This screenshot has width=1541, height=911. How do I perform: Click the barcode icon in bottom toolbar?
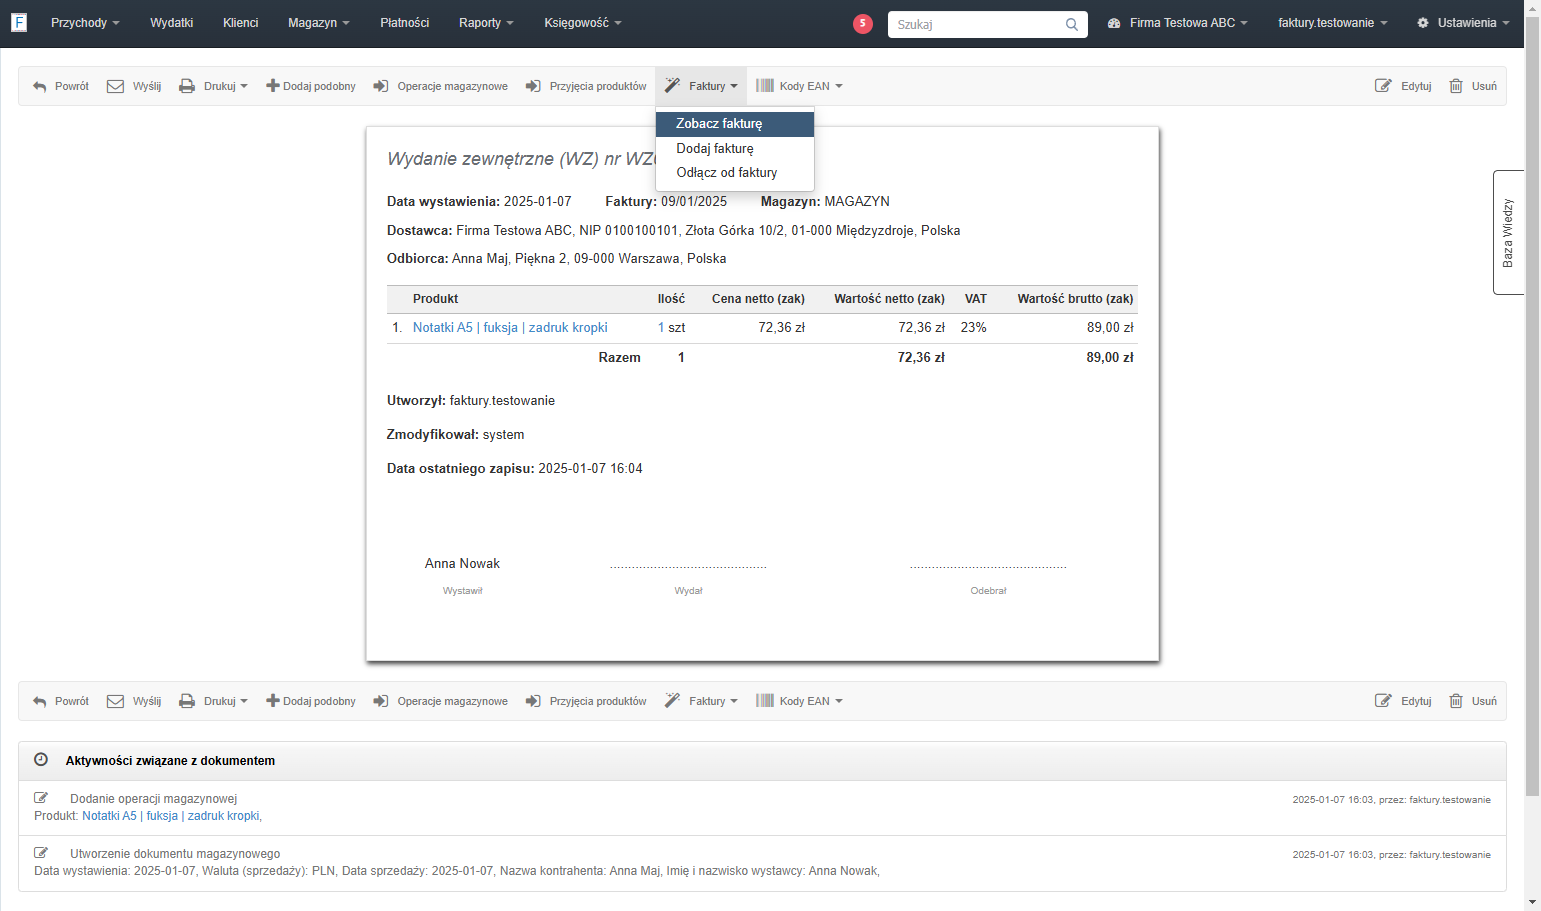765,701
